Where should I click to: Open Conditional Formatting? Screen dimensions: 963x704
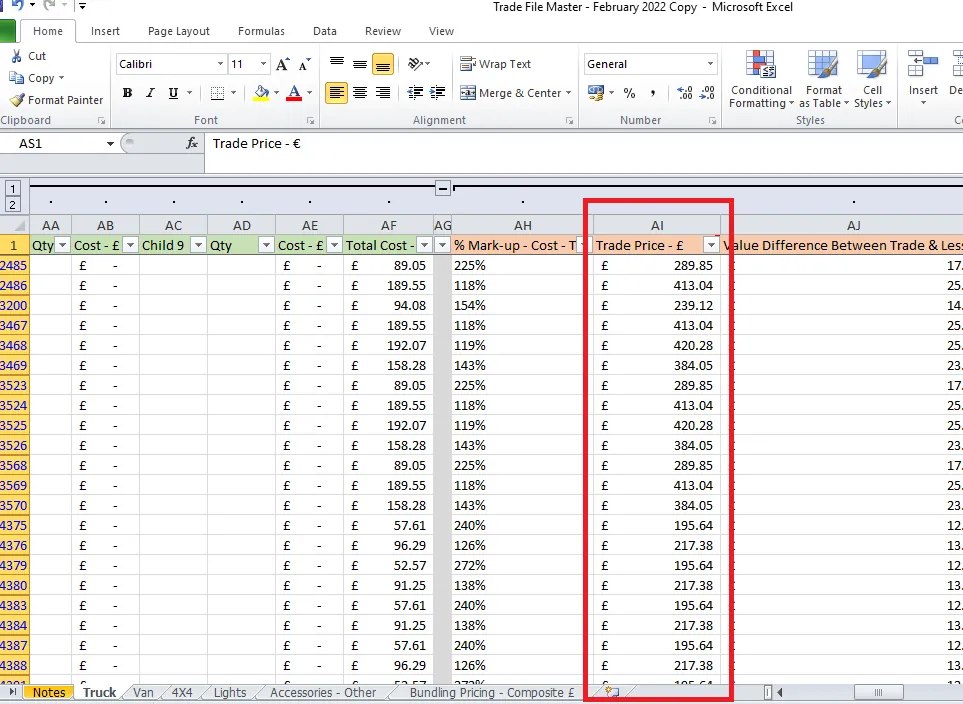click(x=761, y=79)
